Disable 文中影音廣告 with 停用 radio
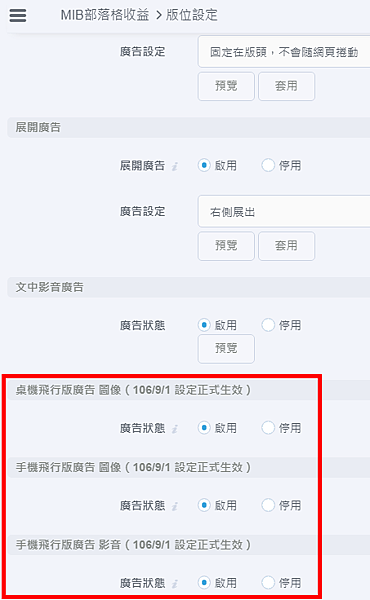This screenshot has width=370, height=600. pos(268,325)
